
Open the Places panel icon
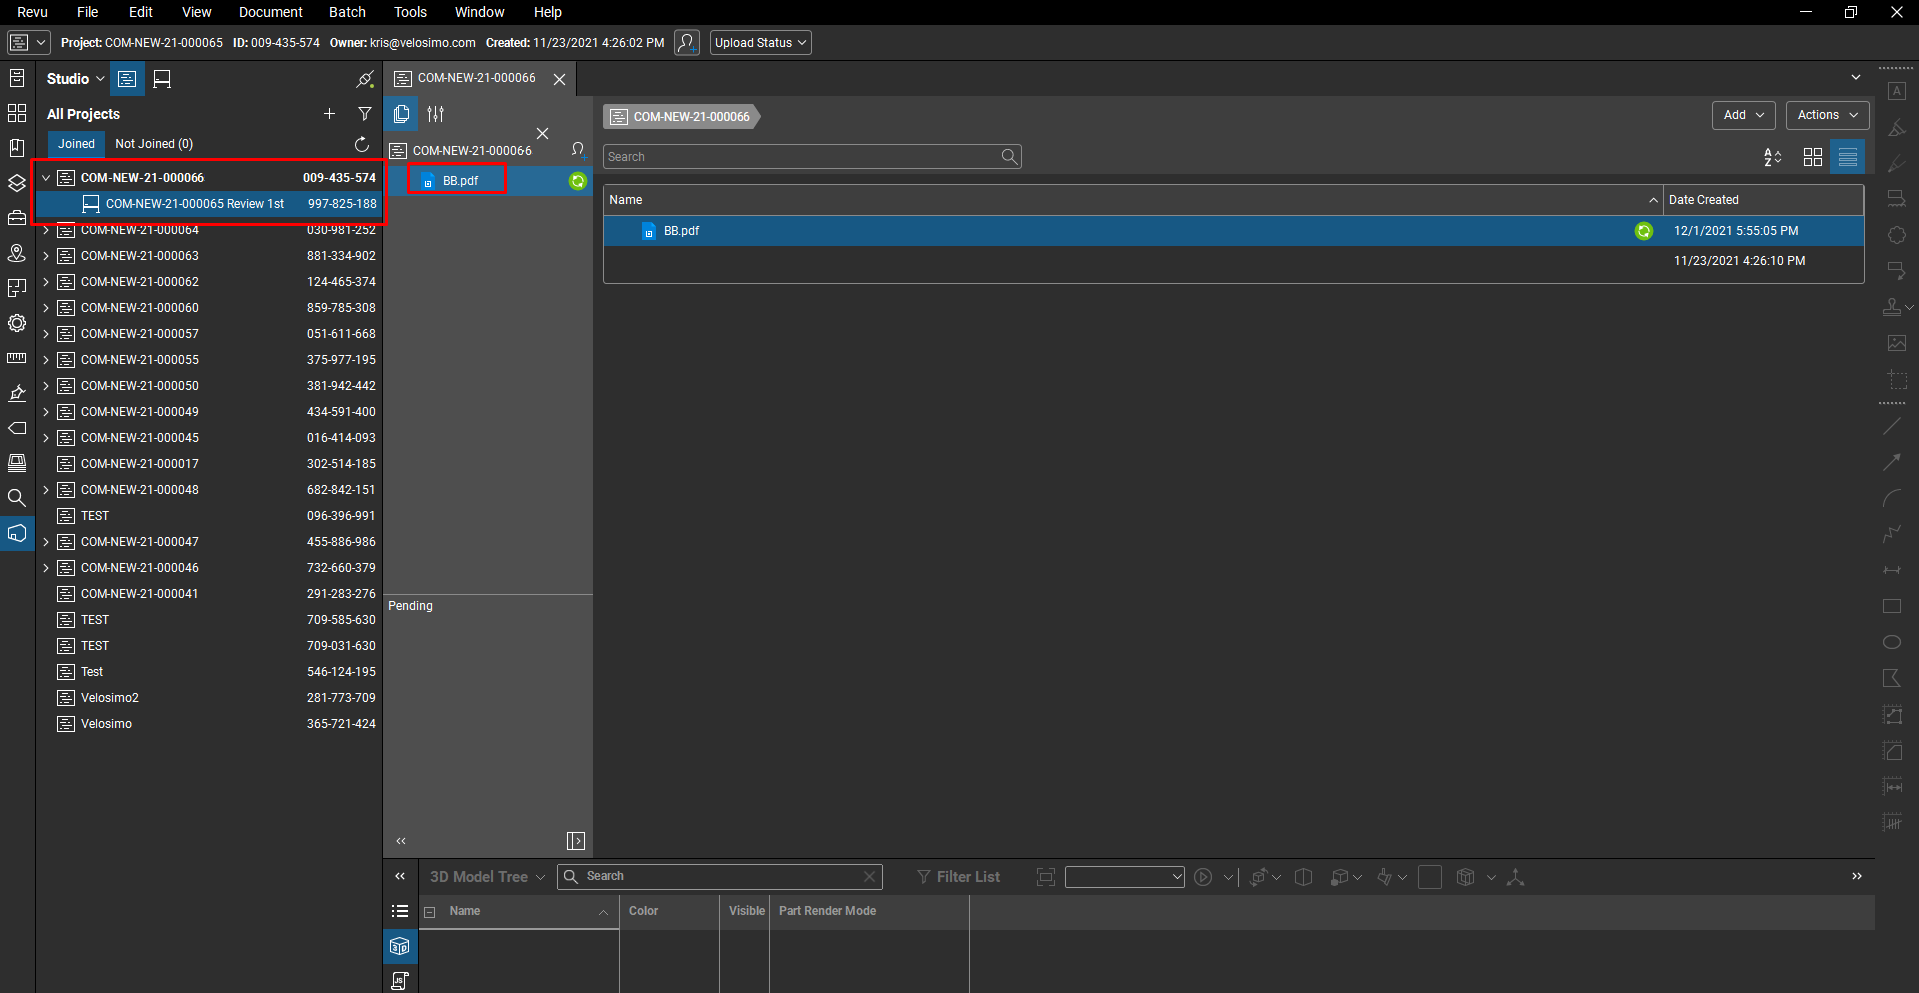pyautogui.click(x=17, y=253)
